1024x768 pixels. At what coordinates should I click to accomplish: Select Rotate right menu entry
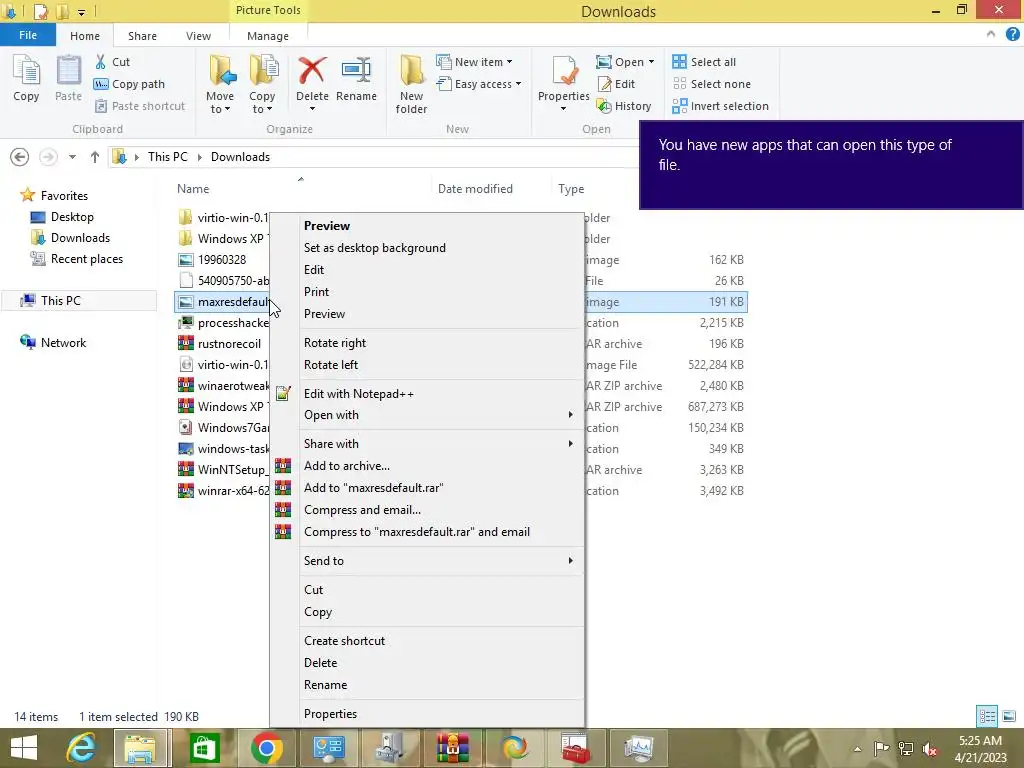334,343
